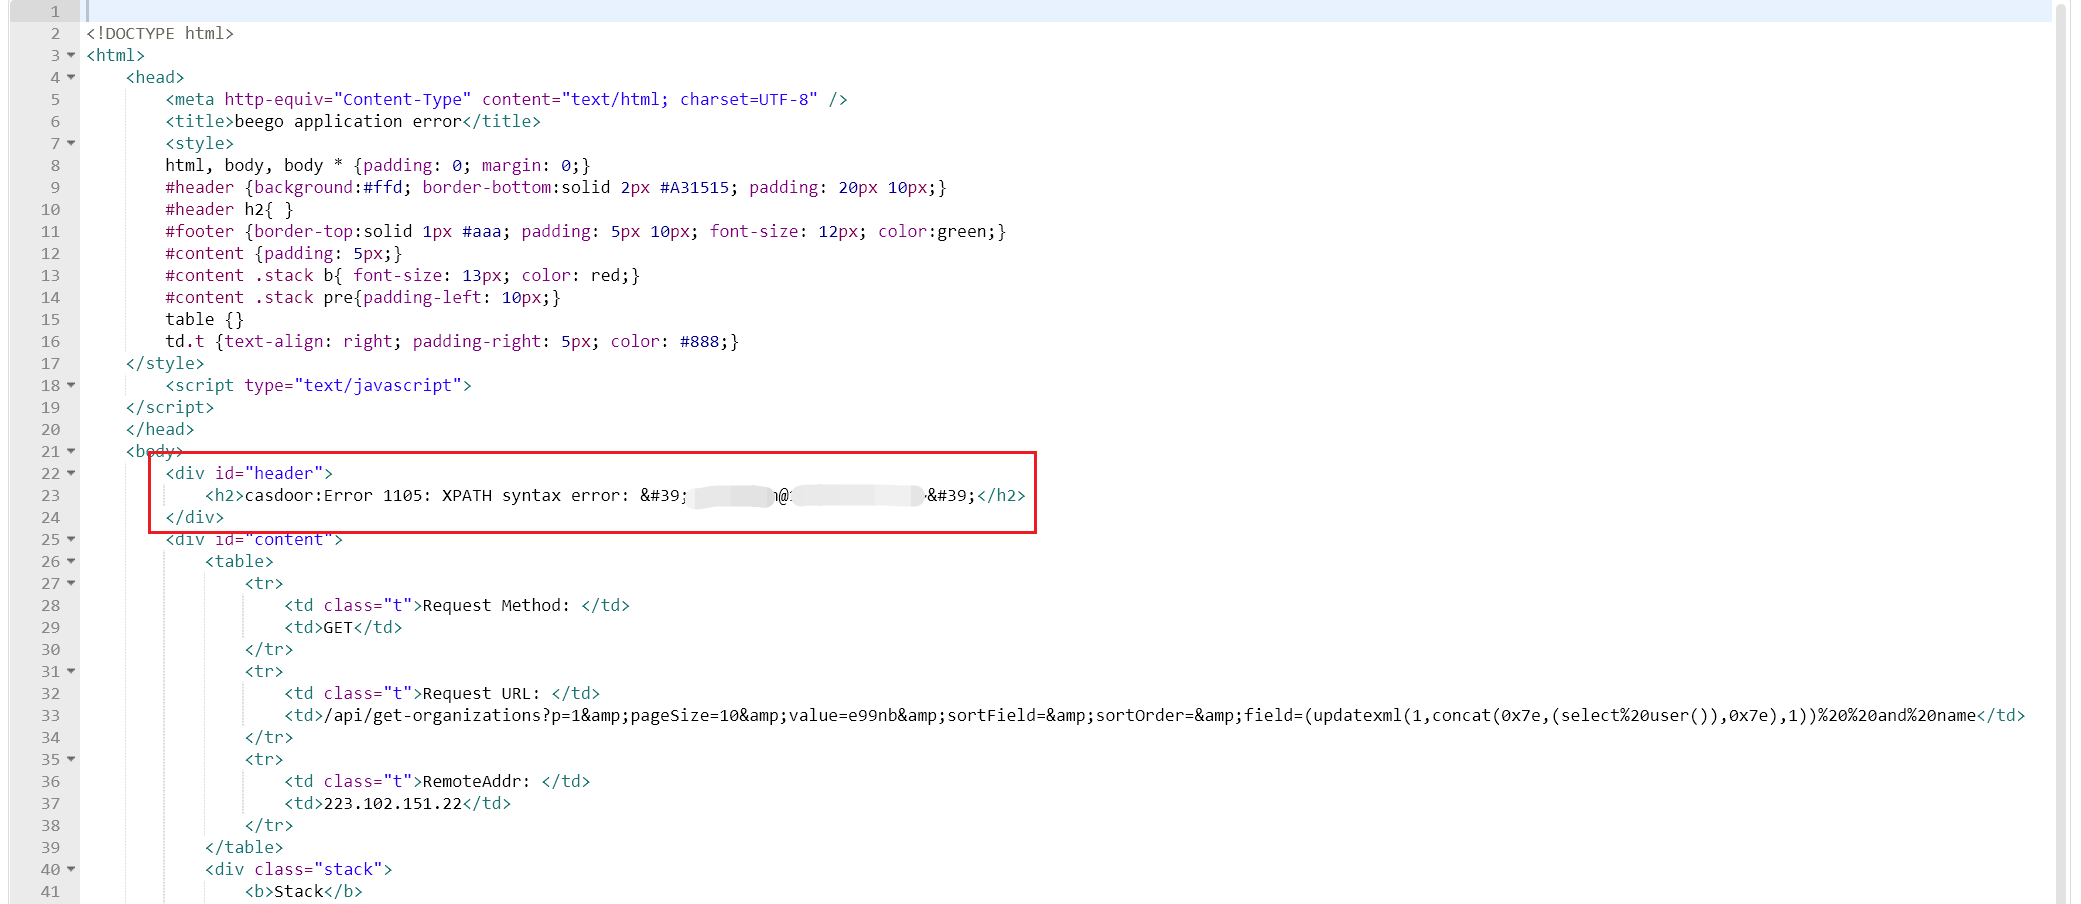Screen dimensions: 2081x904
Task: Collapse the table fold at line 26
Action: click(71, 561)
